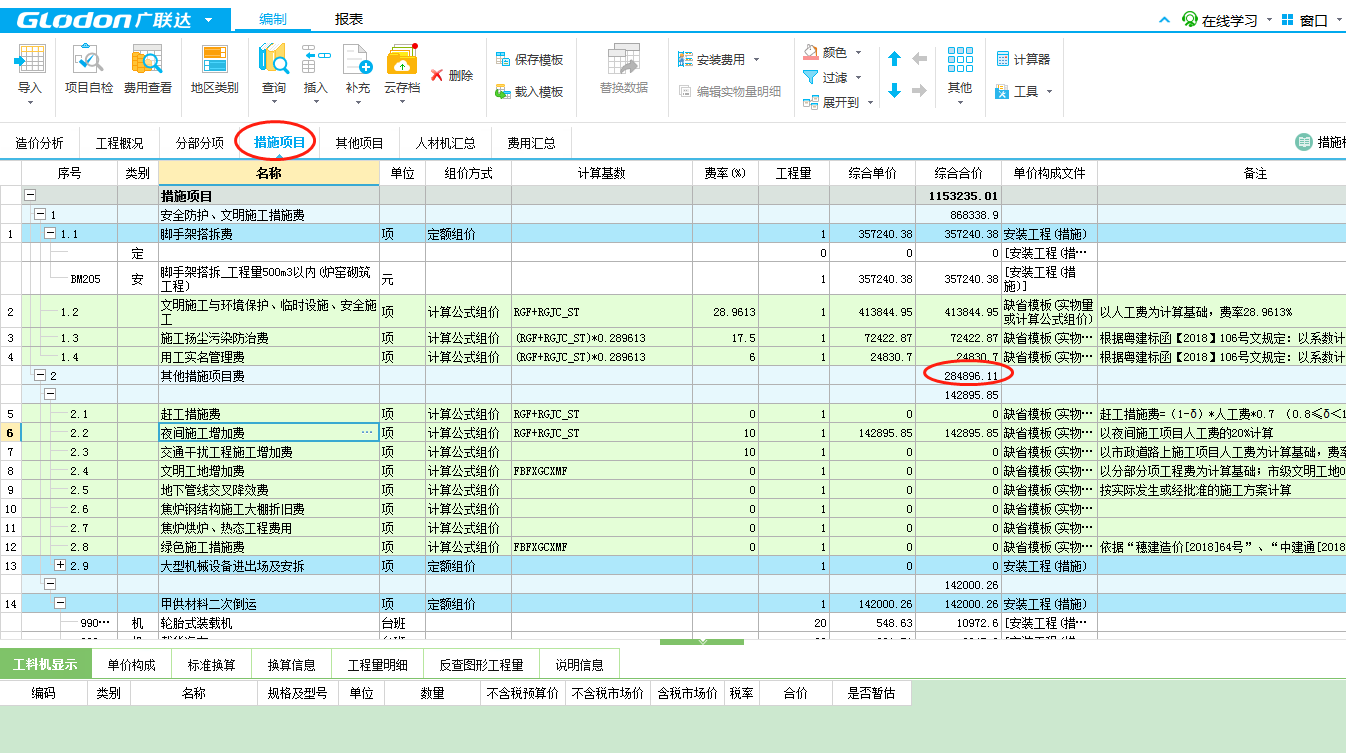This screenshot has width=1346, height=753.
Task: Click 载入模板 load template
Action: (x=529, y=92)
